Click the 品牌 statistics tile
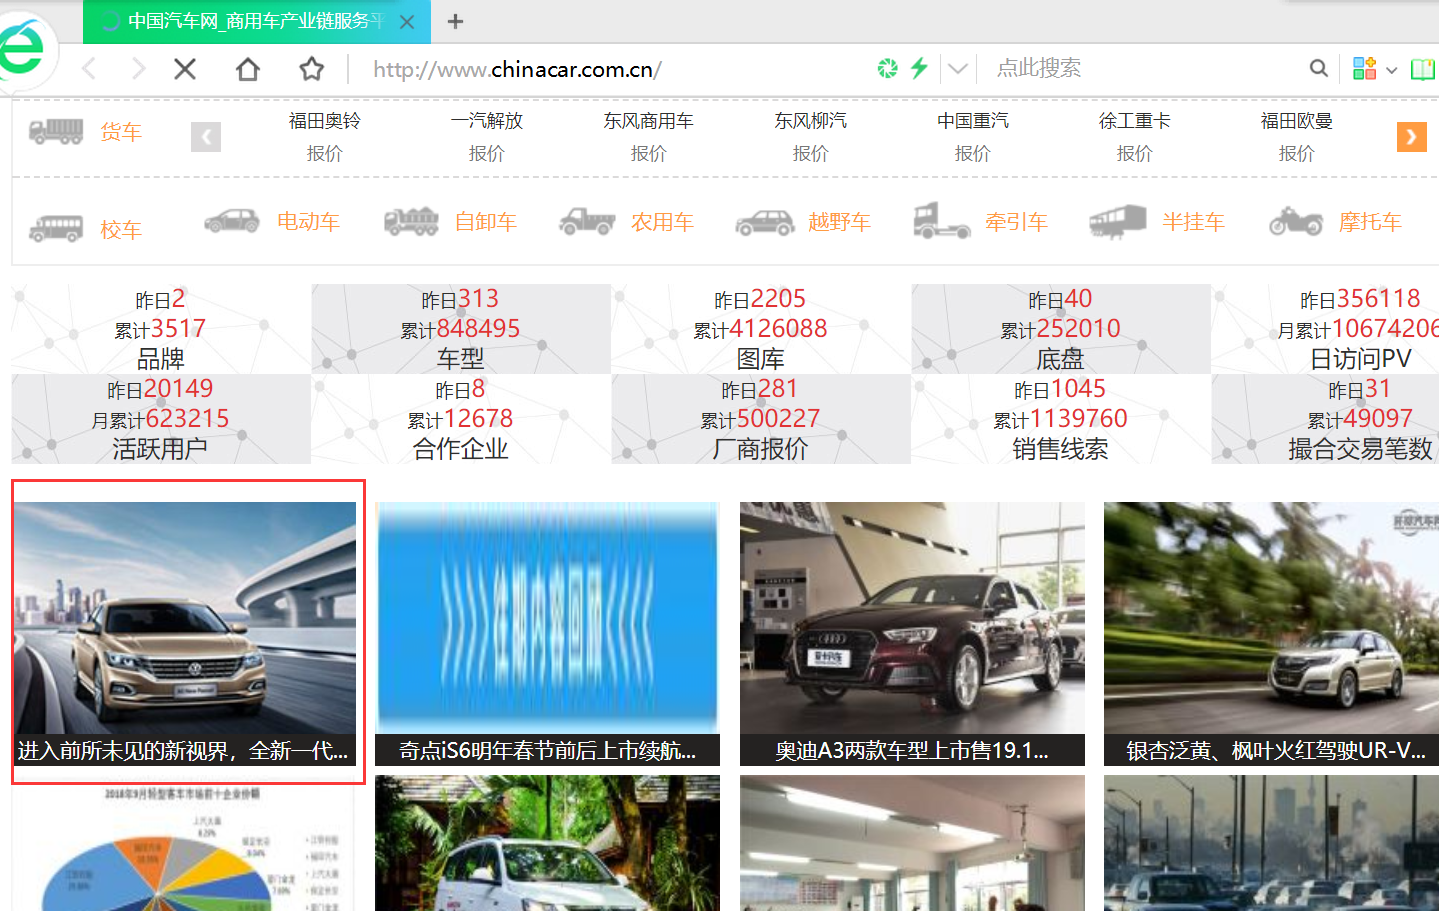 (x=161, y=329)
